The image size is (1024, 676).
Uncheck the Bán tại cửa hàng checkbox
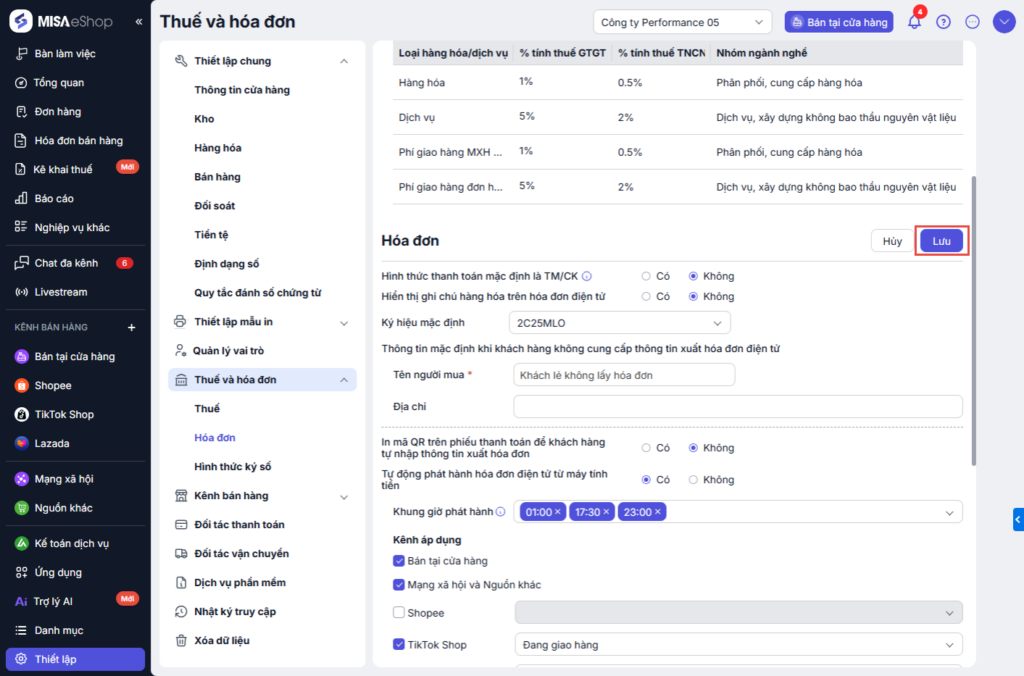(399, 561)
